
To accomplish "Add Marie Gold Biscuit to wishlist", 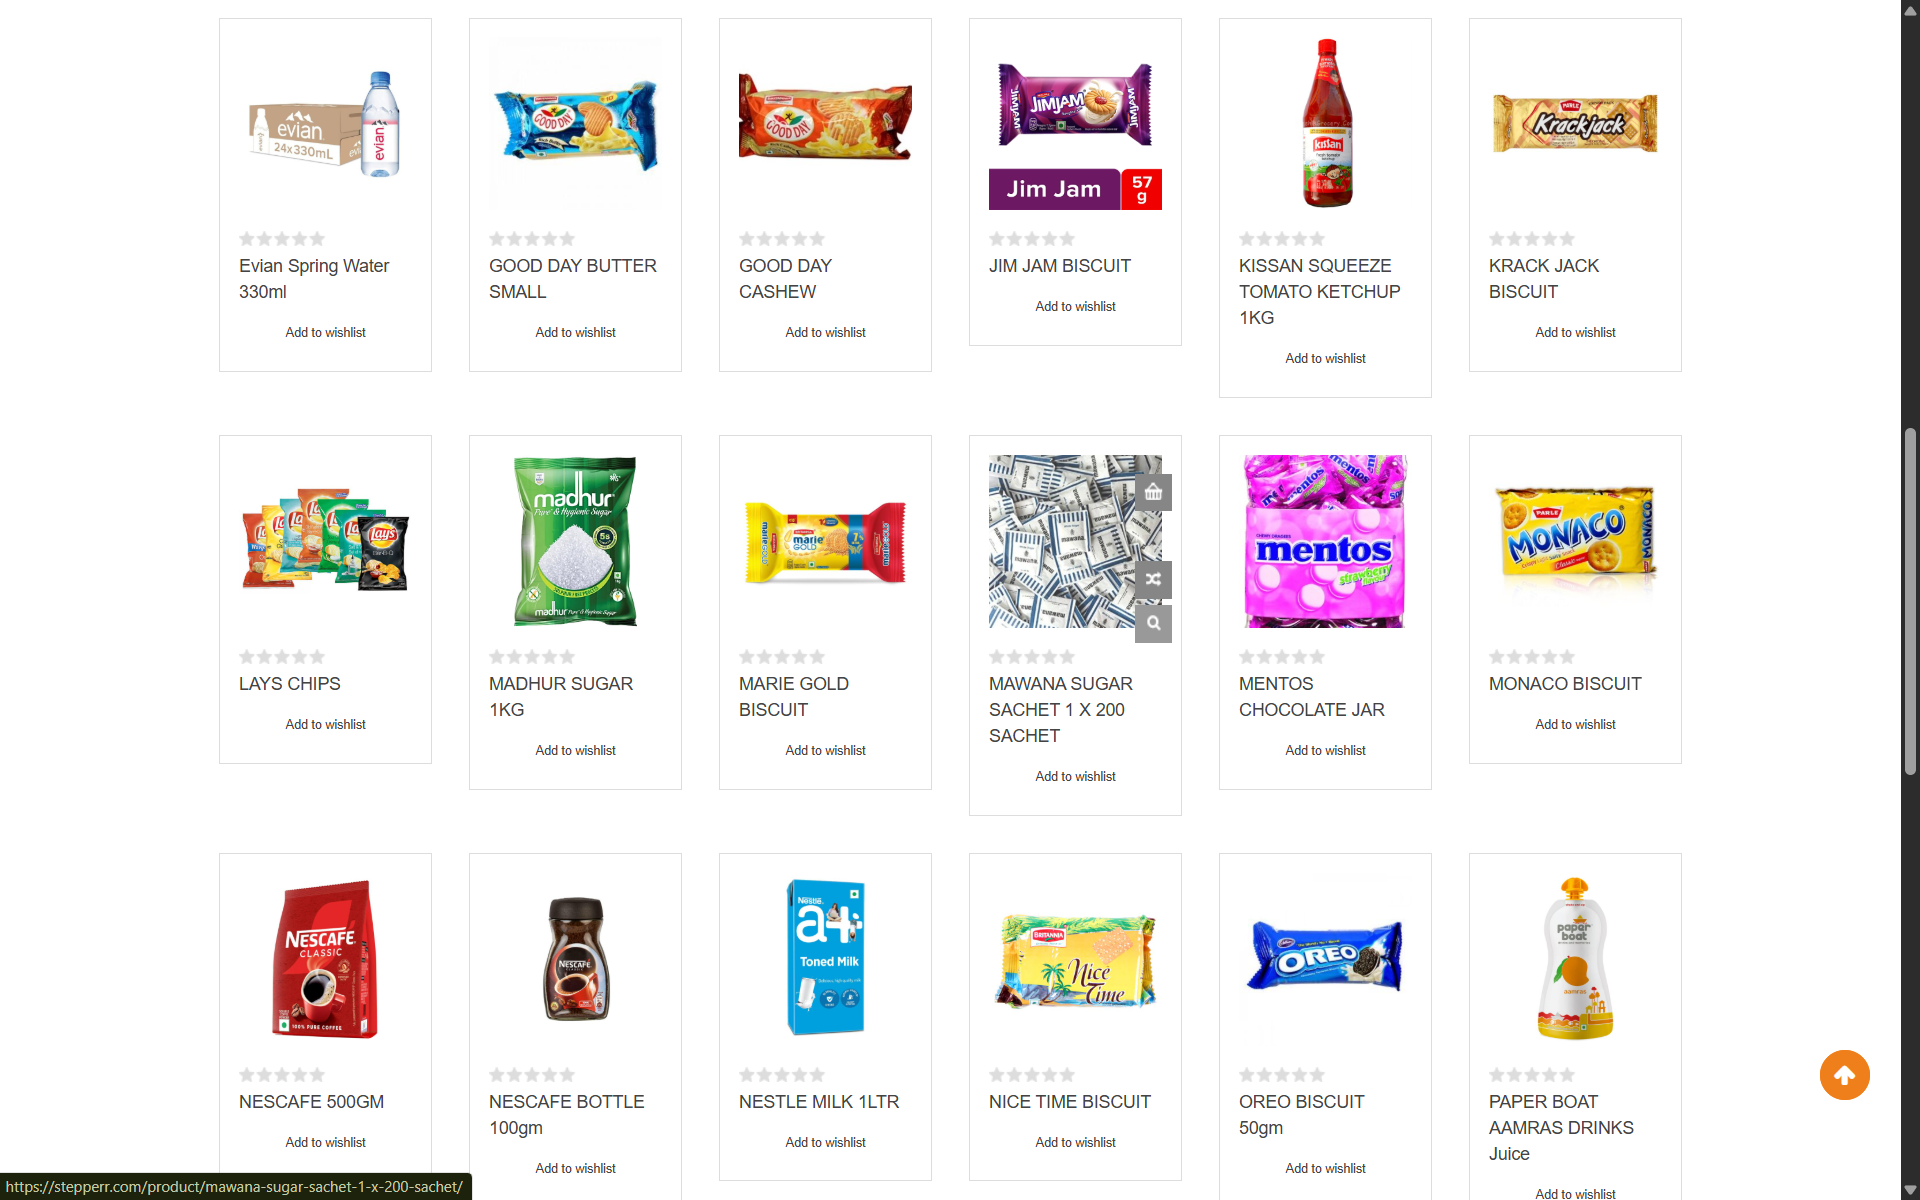I will (825, 750).
